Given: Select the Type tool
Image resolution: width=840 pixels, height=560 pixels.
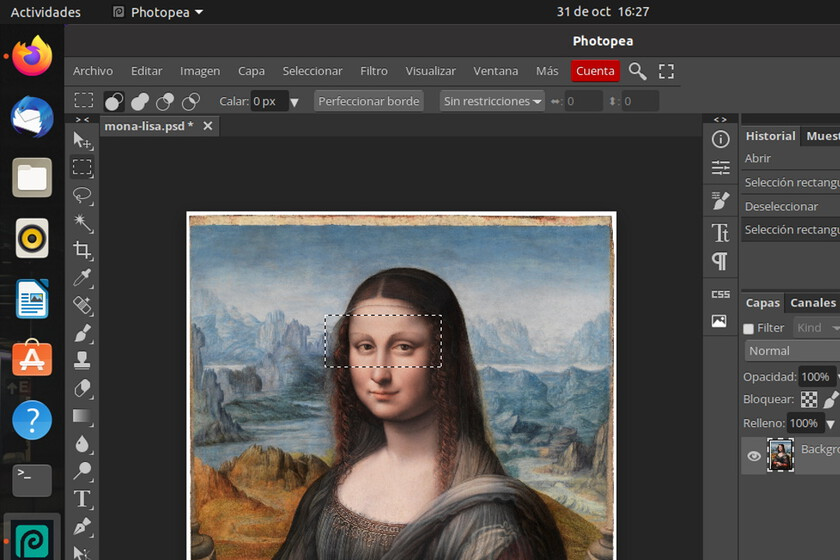Looking at the screenshot, I should coord(83,498).
